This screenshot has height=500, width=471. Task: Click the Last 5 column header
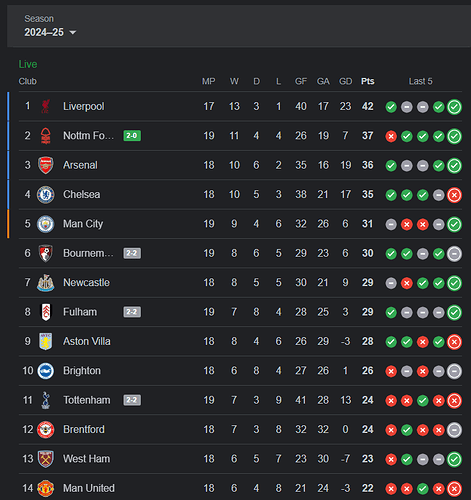pos(421,81)
